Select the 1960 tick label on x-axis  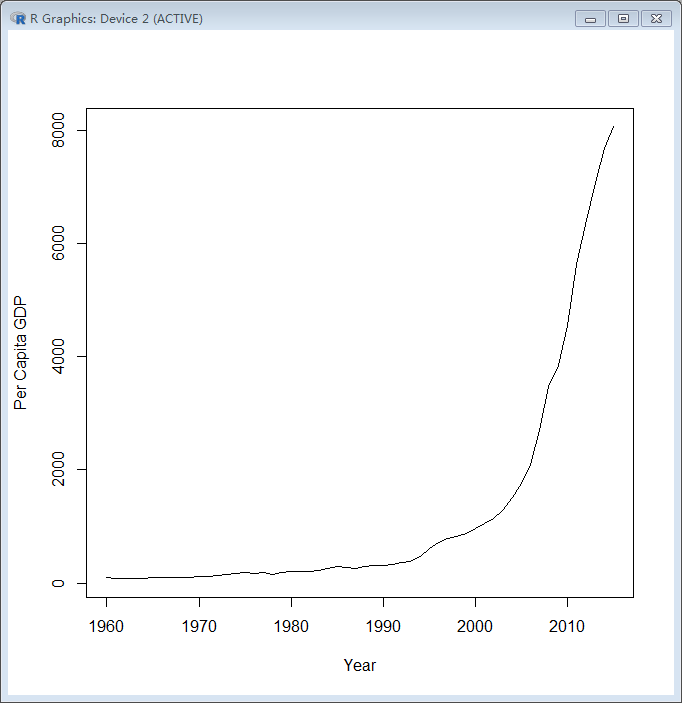coord(107,627)
